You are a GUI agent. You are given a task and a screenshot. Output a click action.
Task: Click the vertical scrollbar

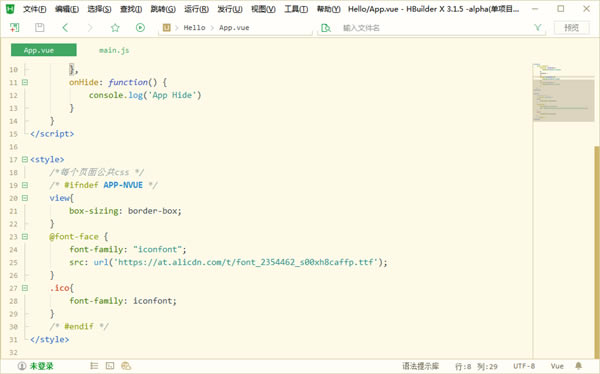coord(597,252)
